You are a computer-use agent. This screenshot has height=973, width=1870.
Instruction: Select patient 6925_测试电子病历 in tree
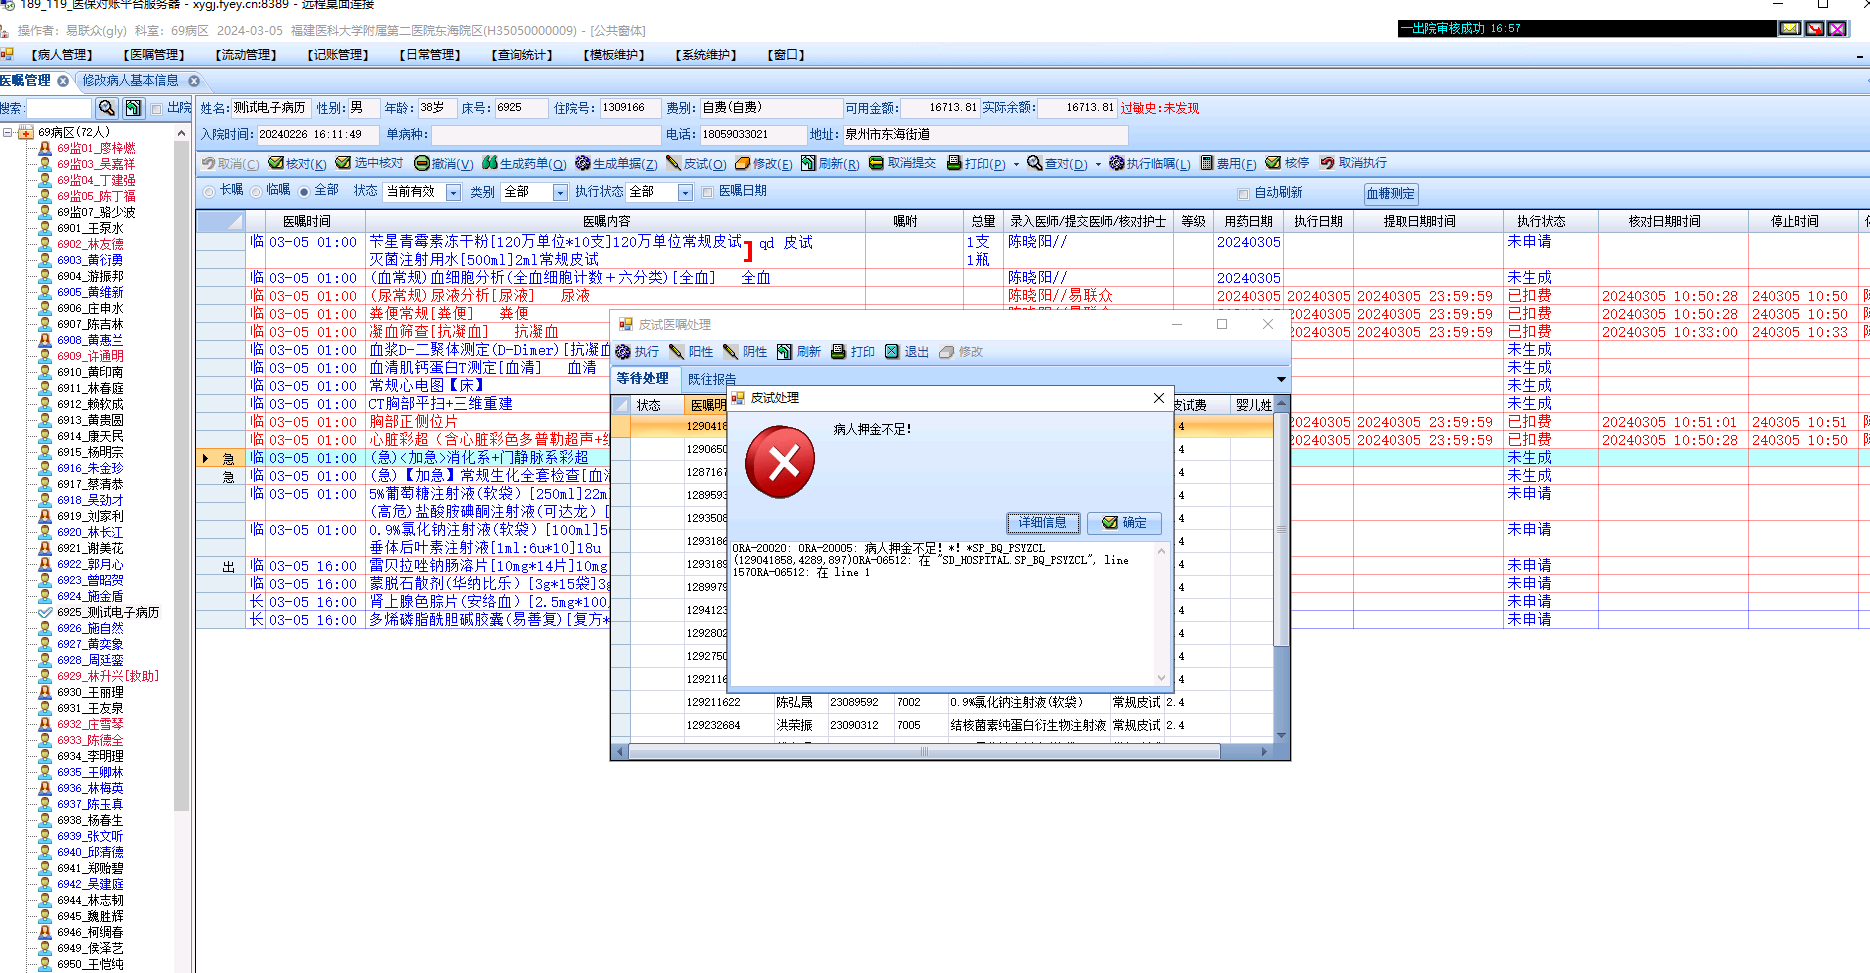[108, 612]
